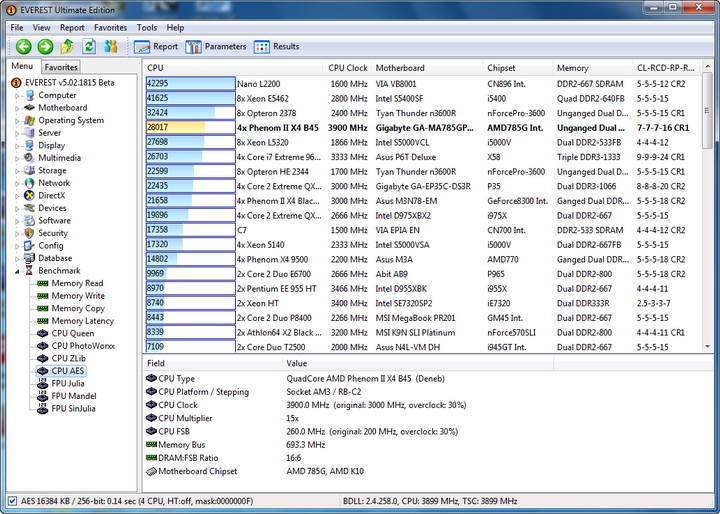This screenshot has height=514, width=720.
Task: Toggle the status bar checkbox beside AES result
Action: click(x=12, y=501)
